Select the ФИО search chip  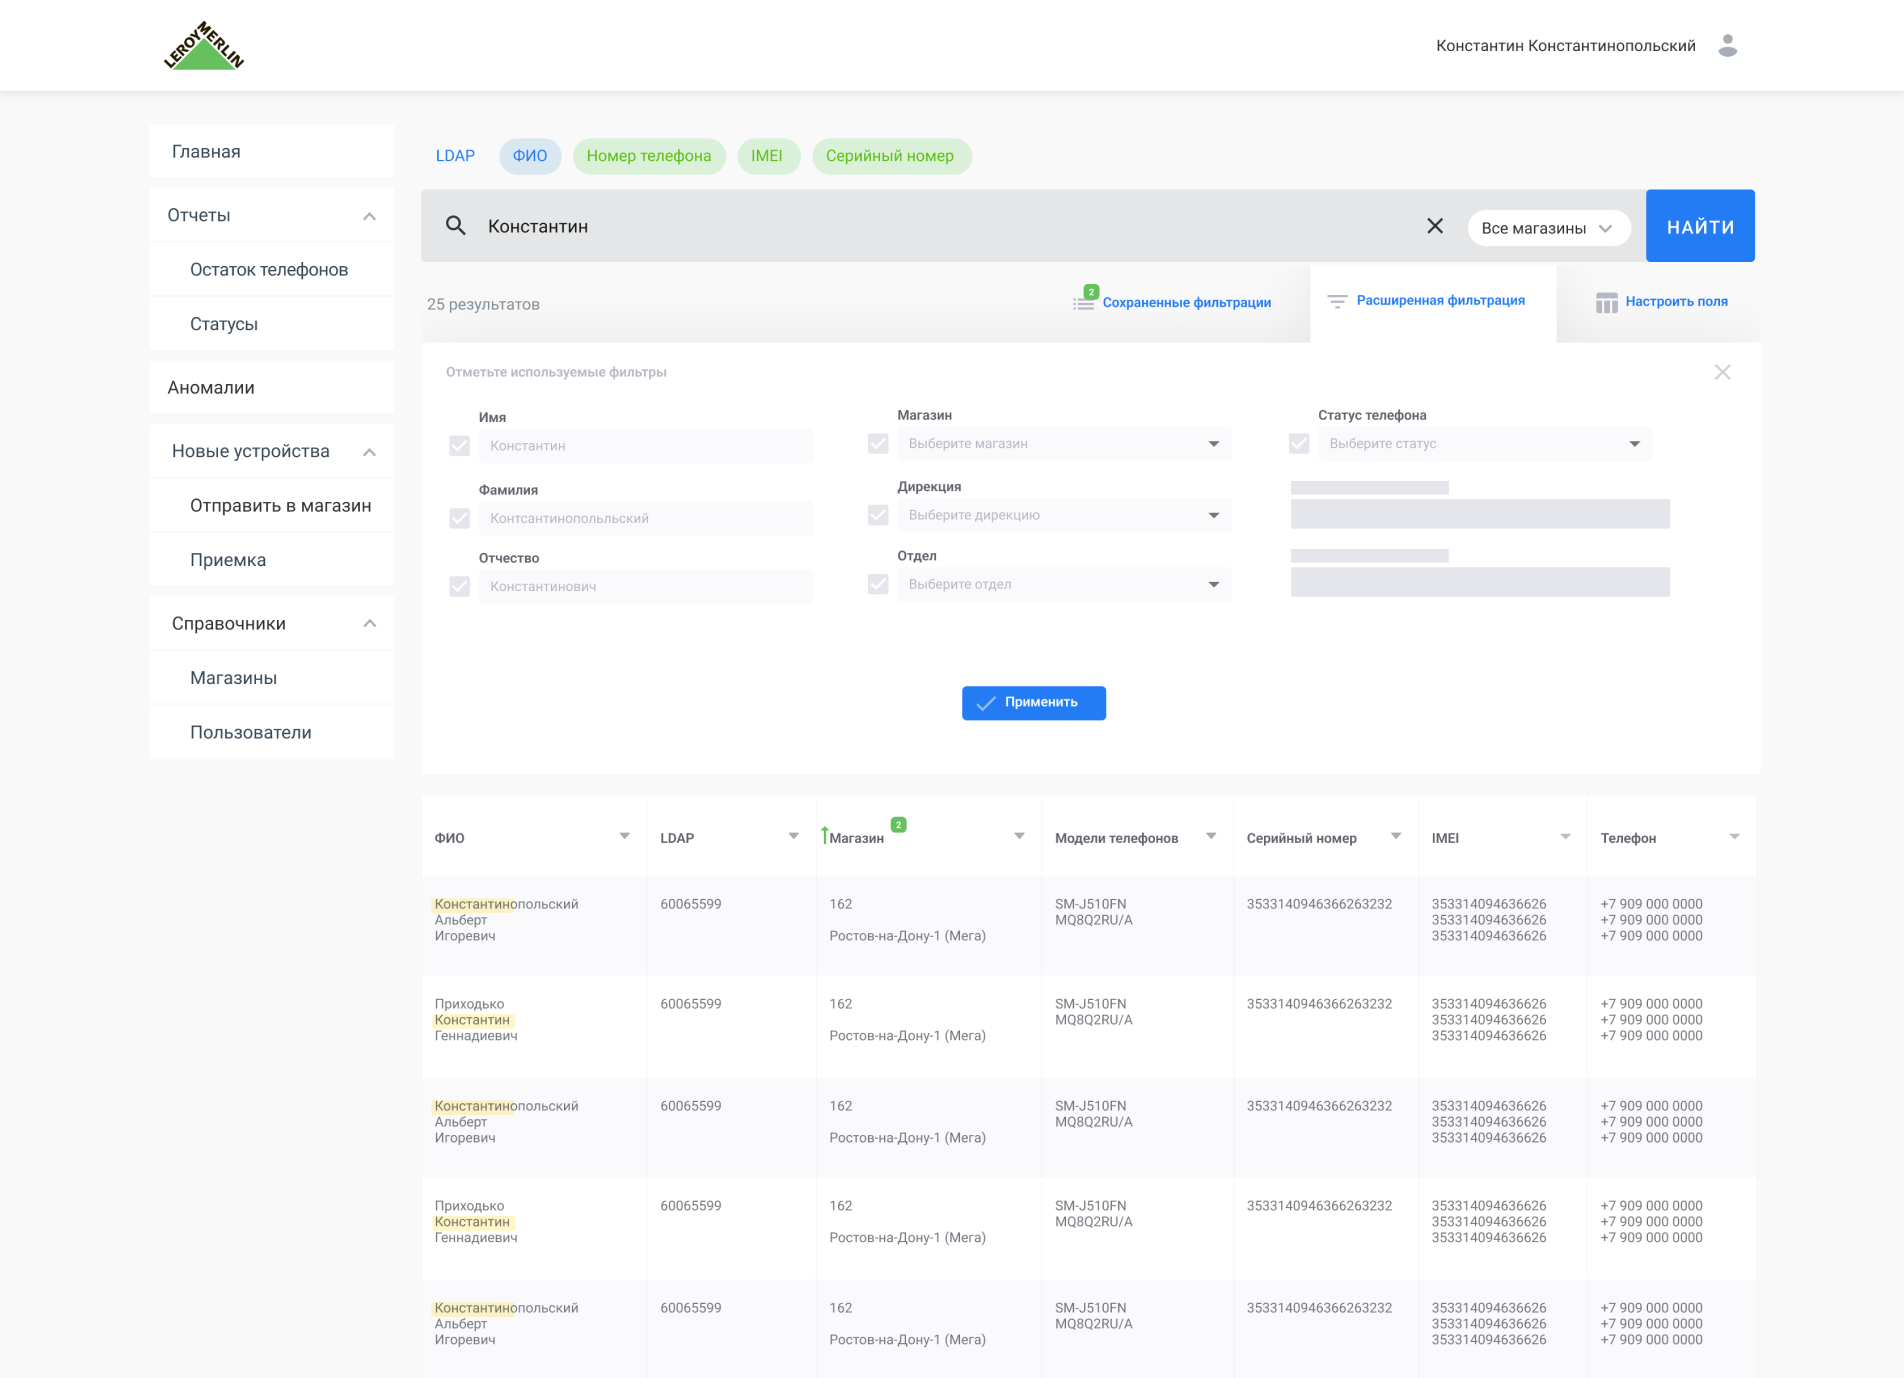(x=530, y=156)
